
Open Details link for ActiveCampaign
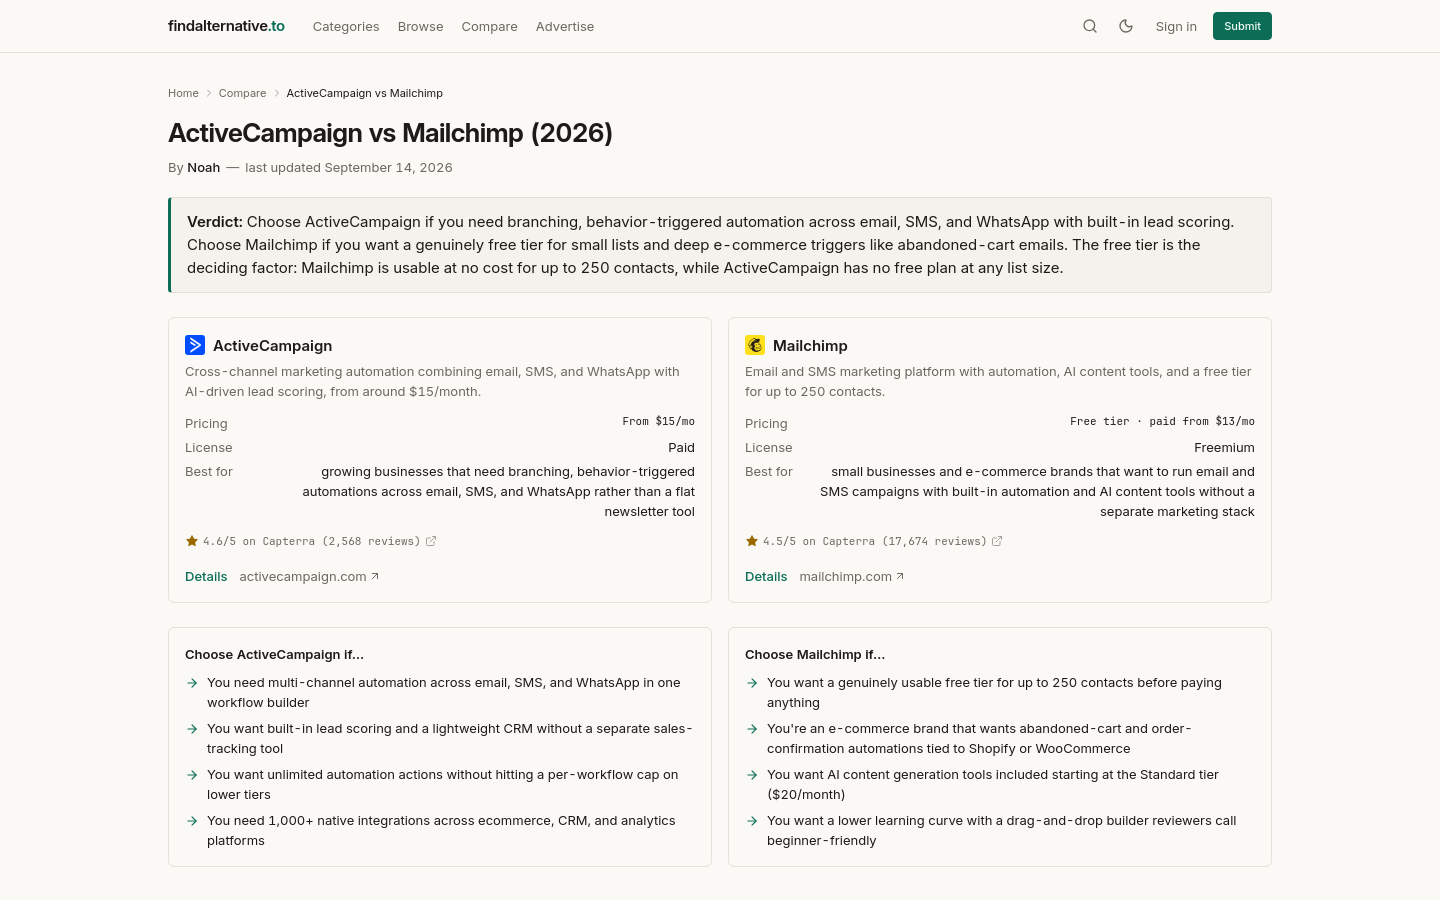click(206, 577)
